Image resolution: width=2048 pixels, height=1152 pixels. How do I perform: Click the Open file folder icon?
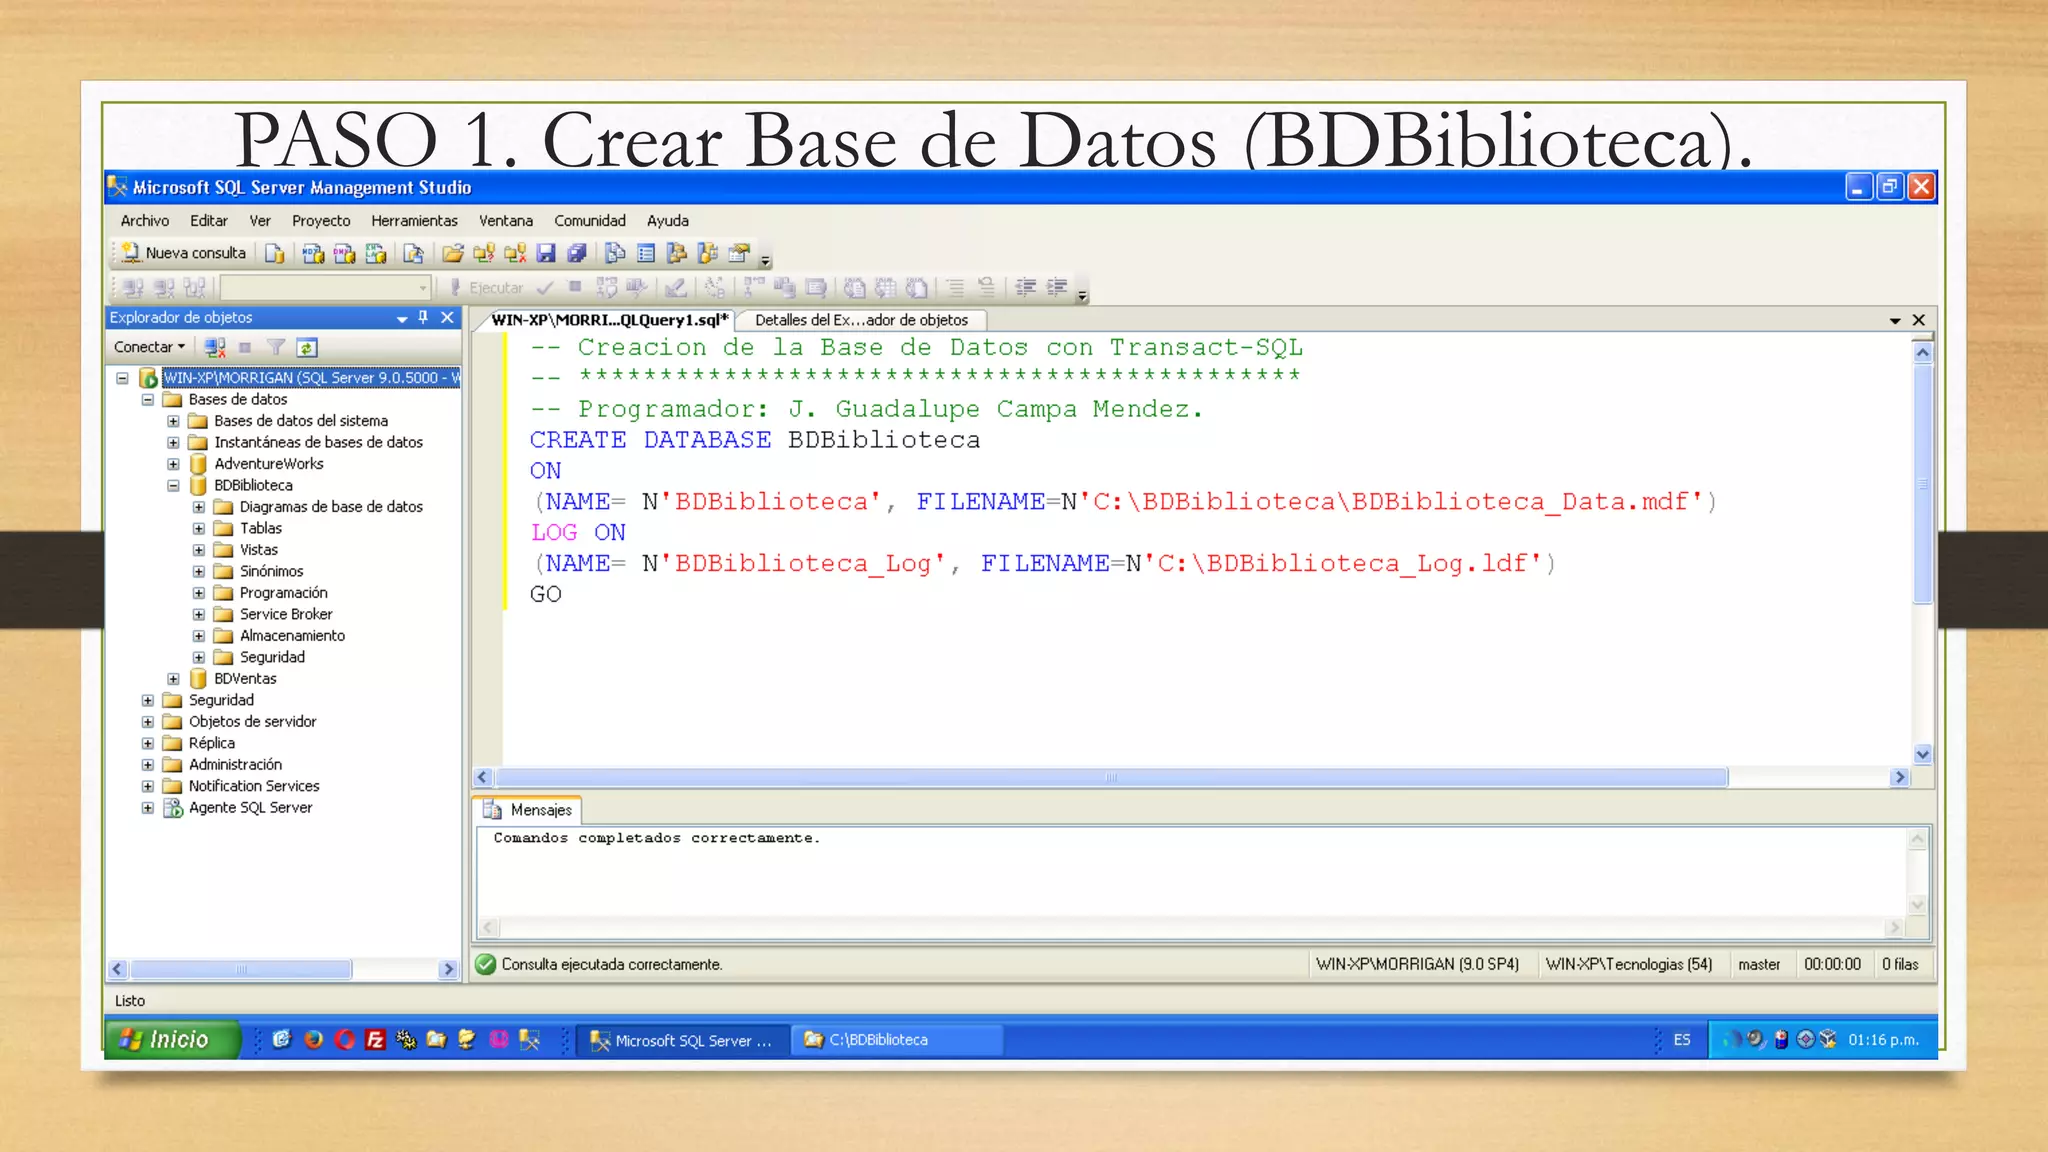[452, 254]
